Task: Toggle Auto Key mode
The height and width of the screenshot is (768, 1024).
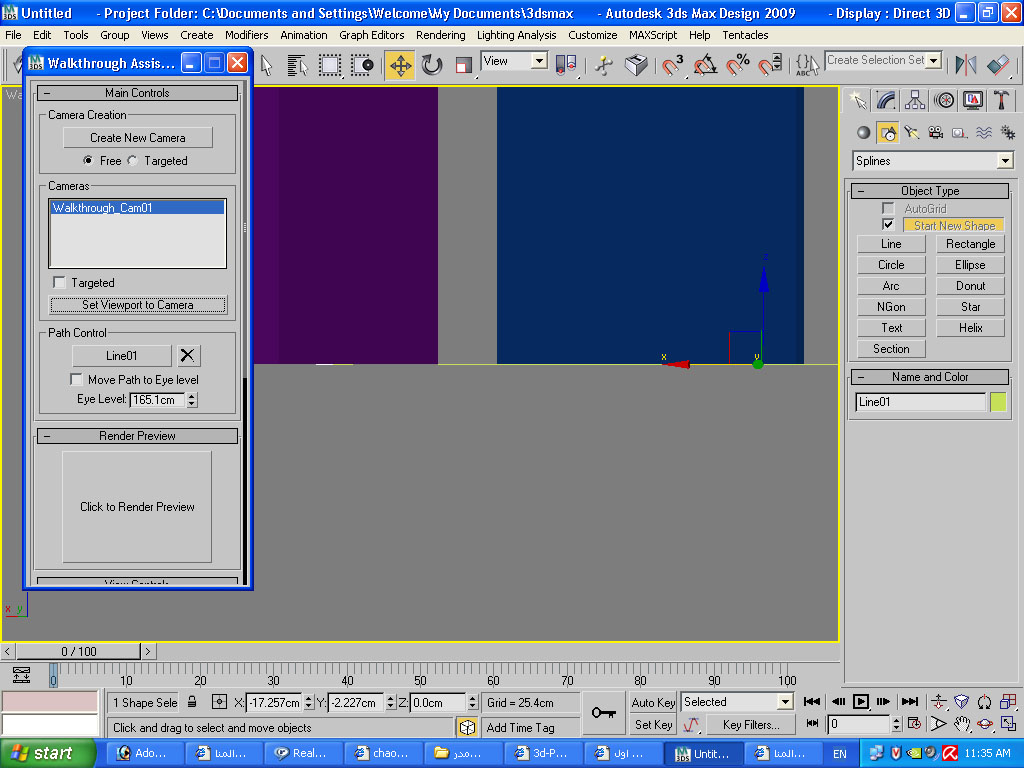Action: tap(652, 703)
